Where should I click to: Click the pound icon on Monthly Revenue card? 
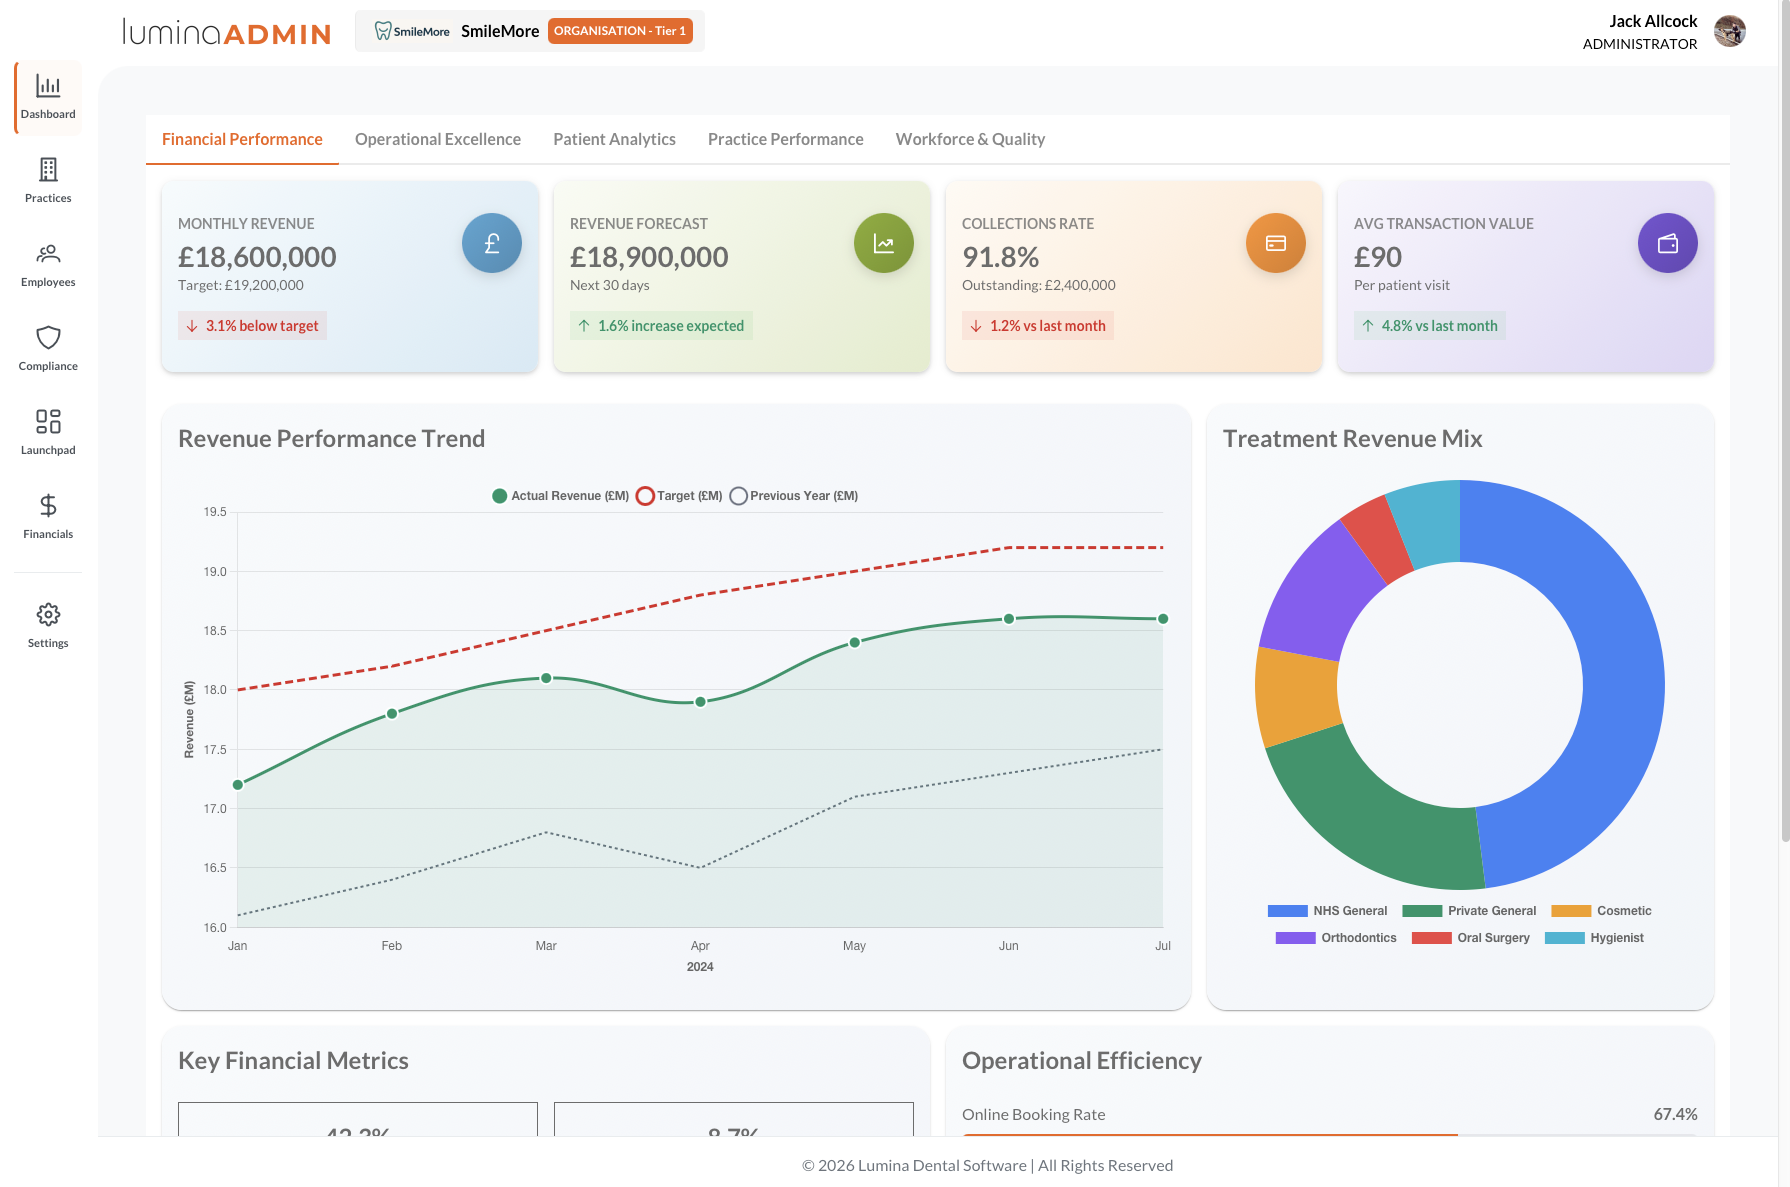(491, 242)
